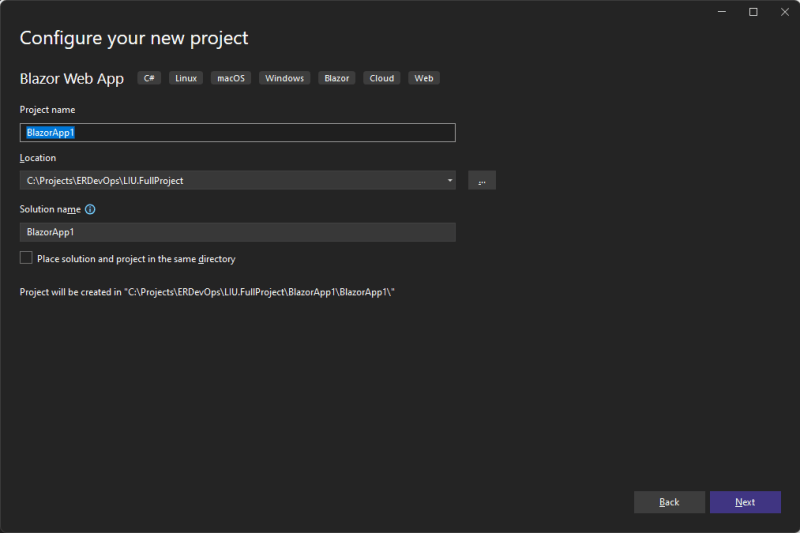Click the C# tag
This screenshot has width=800, height=533.
pyautogui.click(x=149, y=78)
